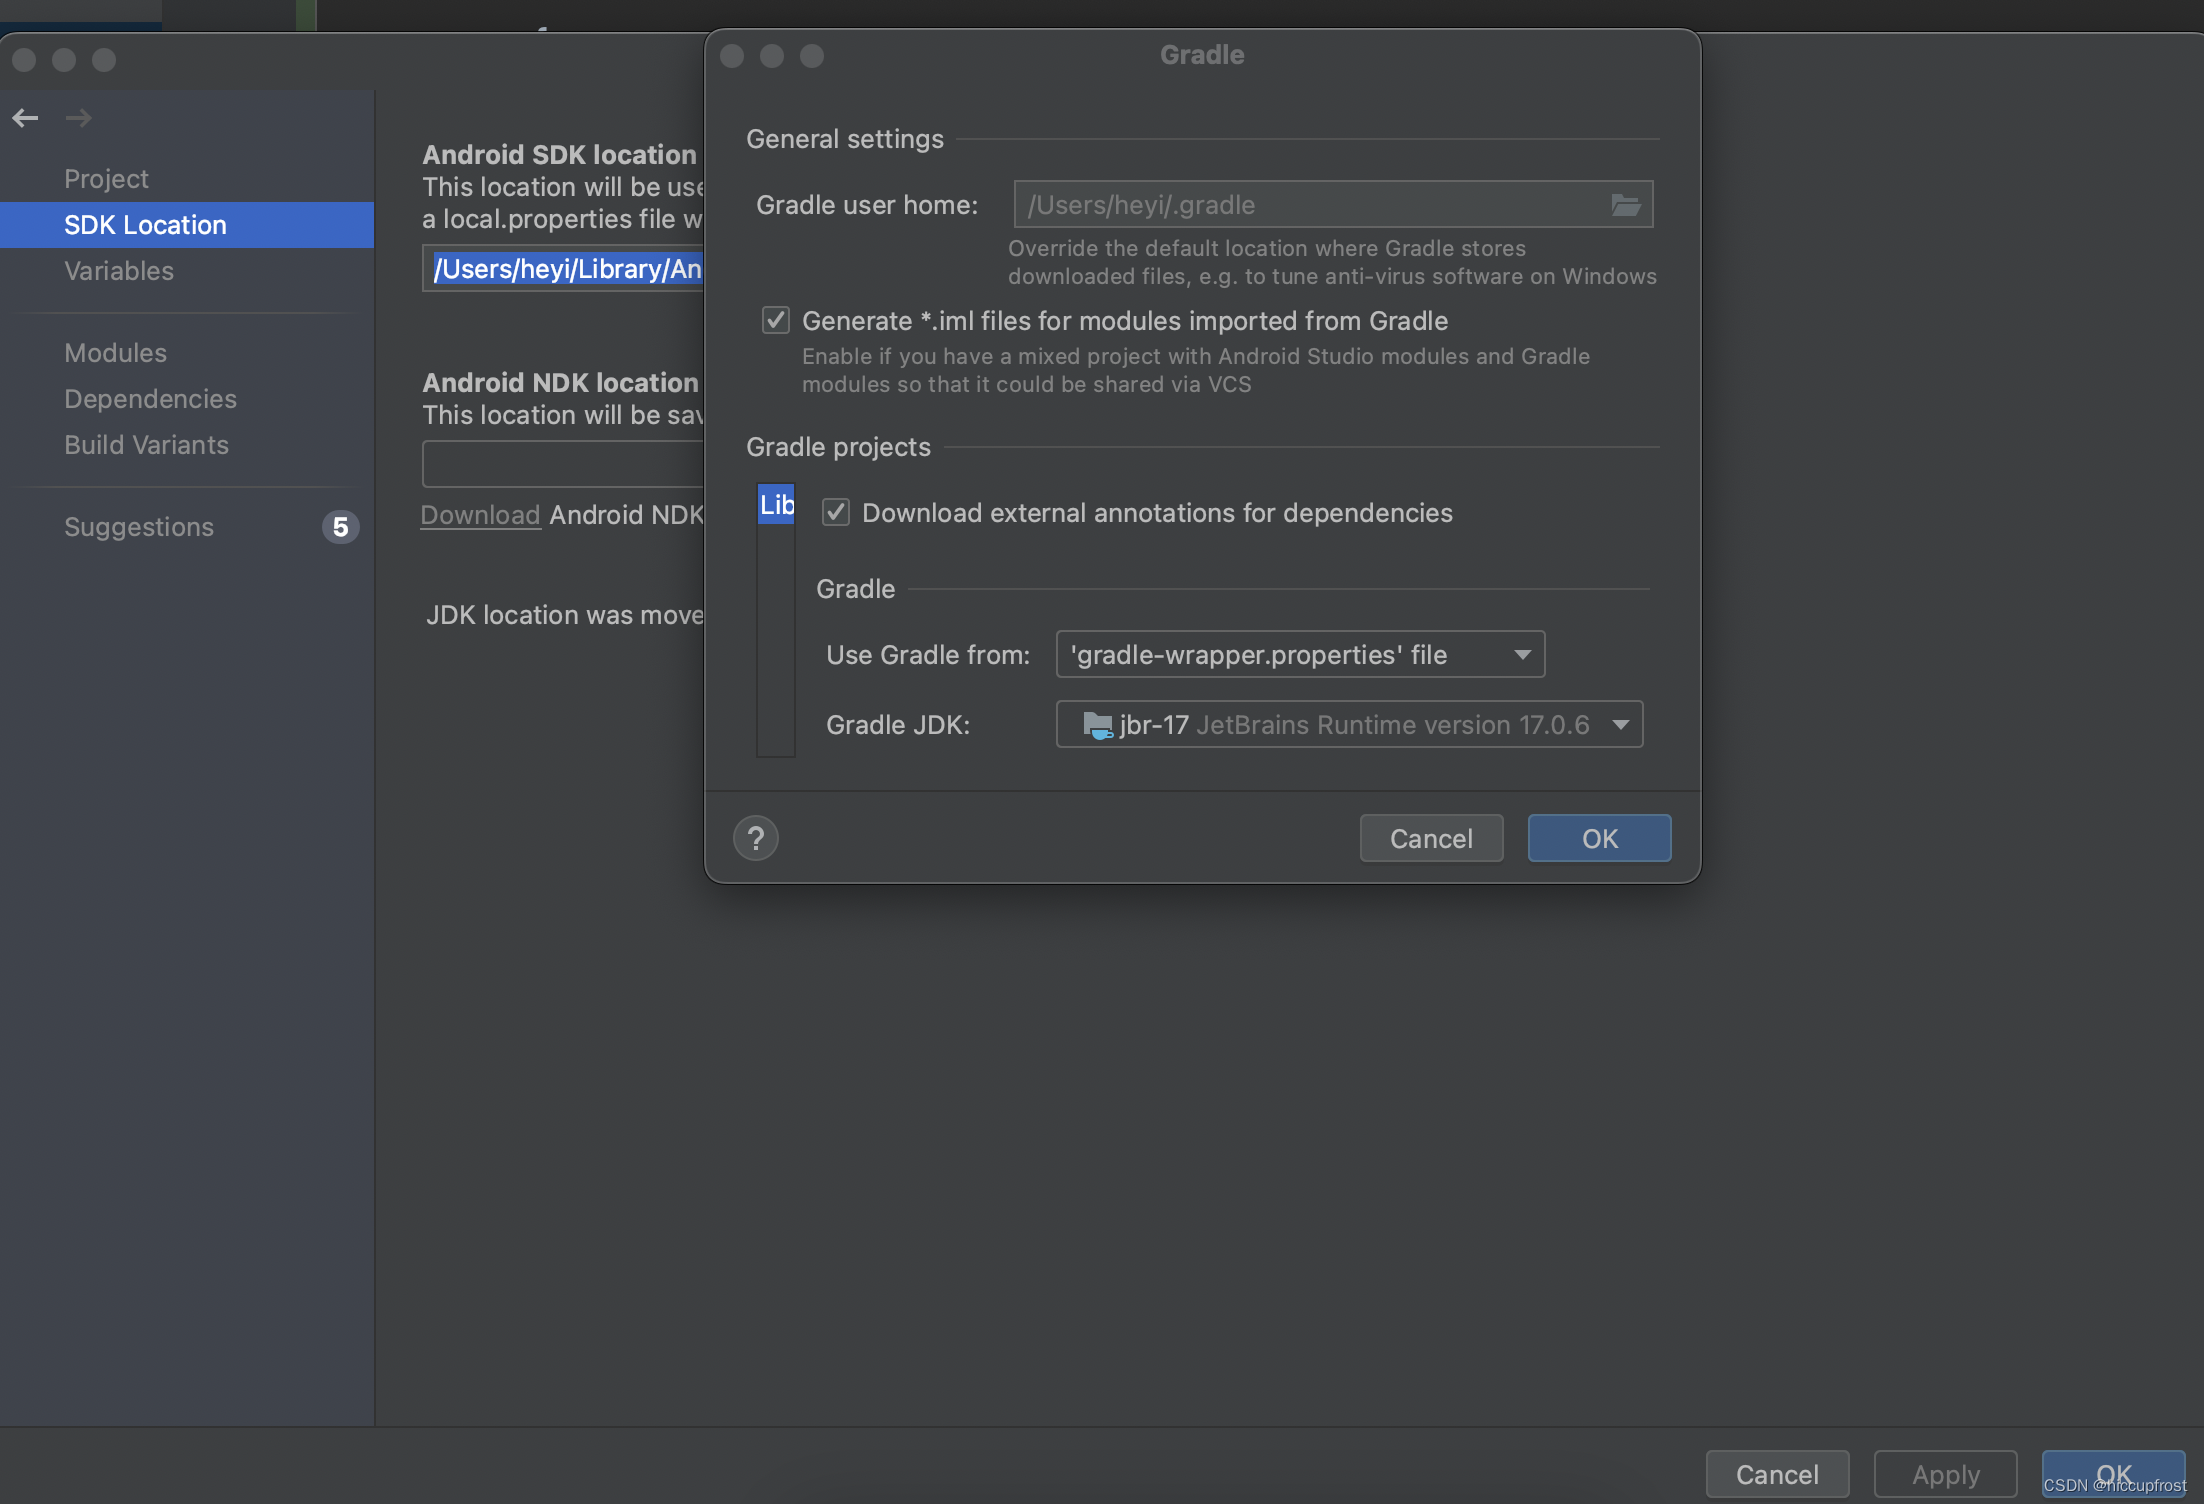Click the Suggestions count badge 5
Image resolution: width=2204 pixels, height=1504 pixels.
pos(340,527)
